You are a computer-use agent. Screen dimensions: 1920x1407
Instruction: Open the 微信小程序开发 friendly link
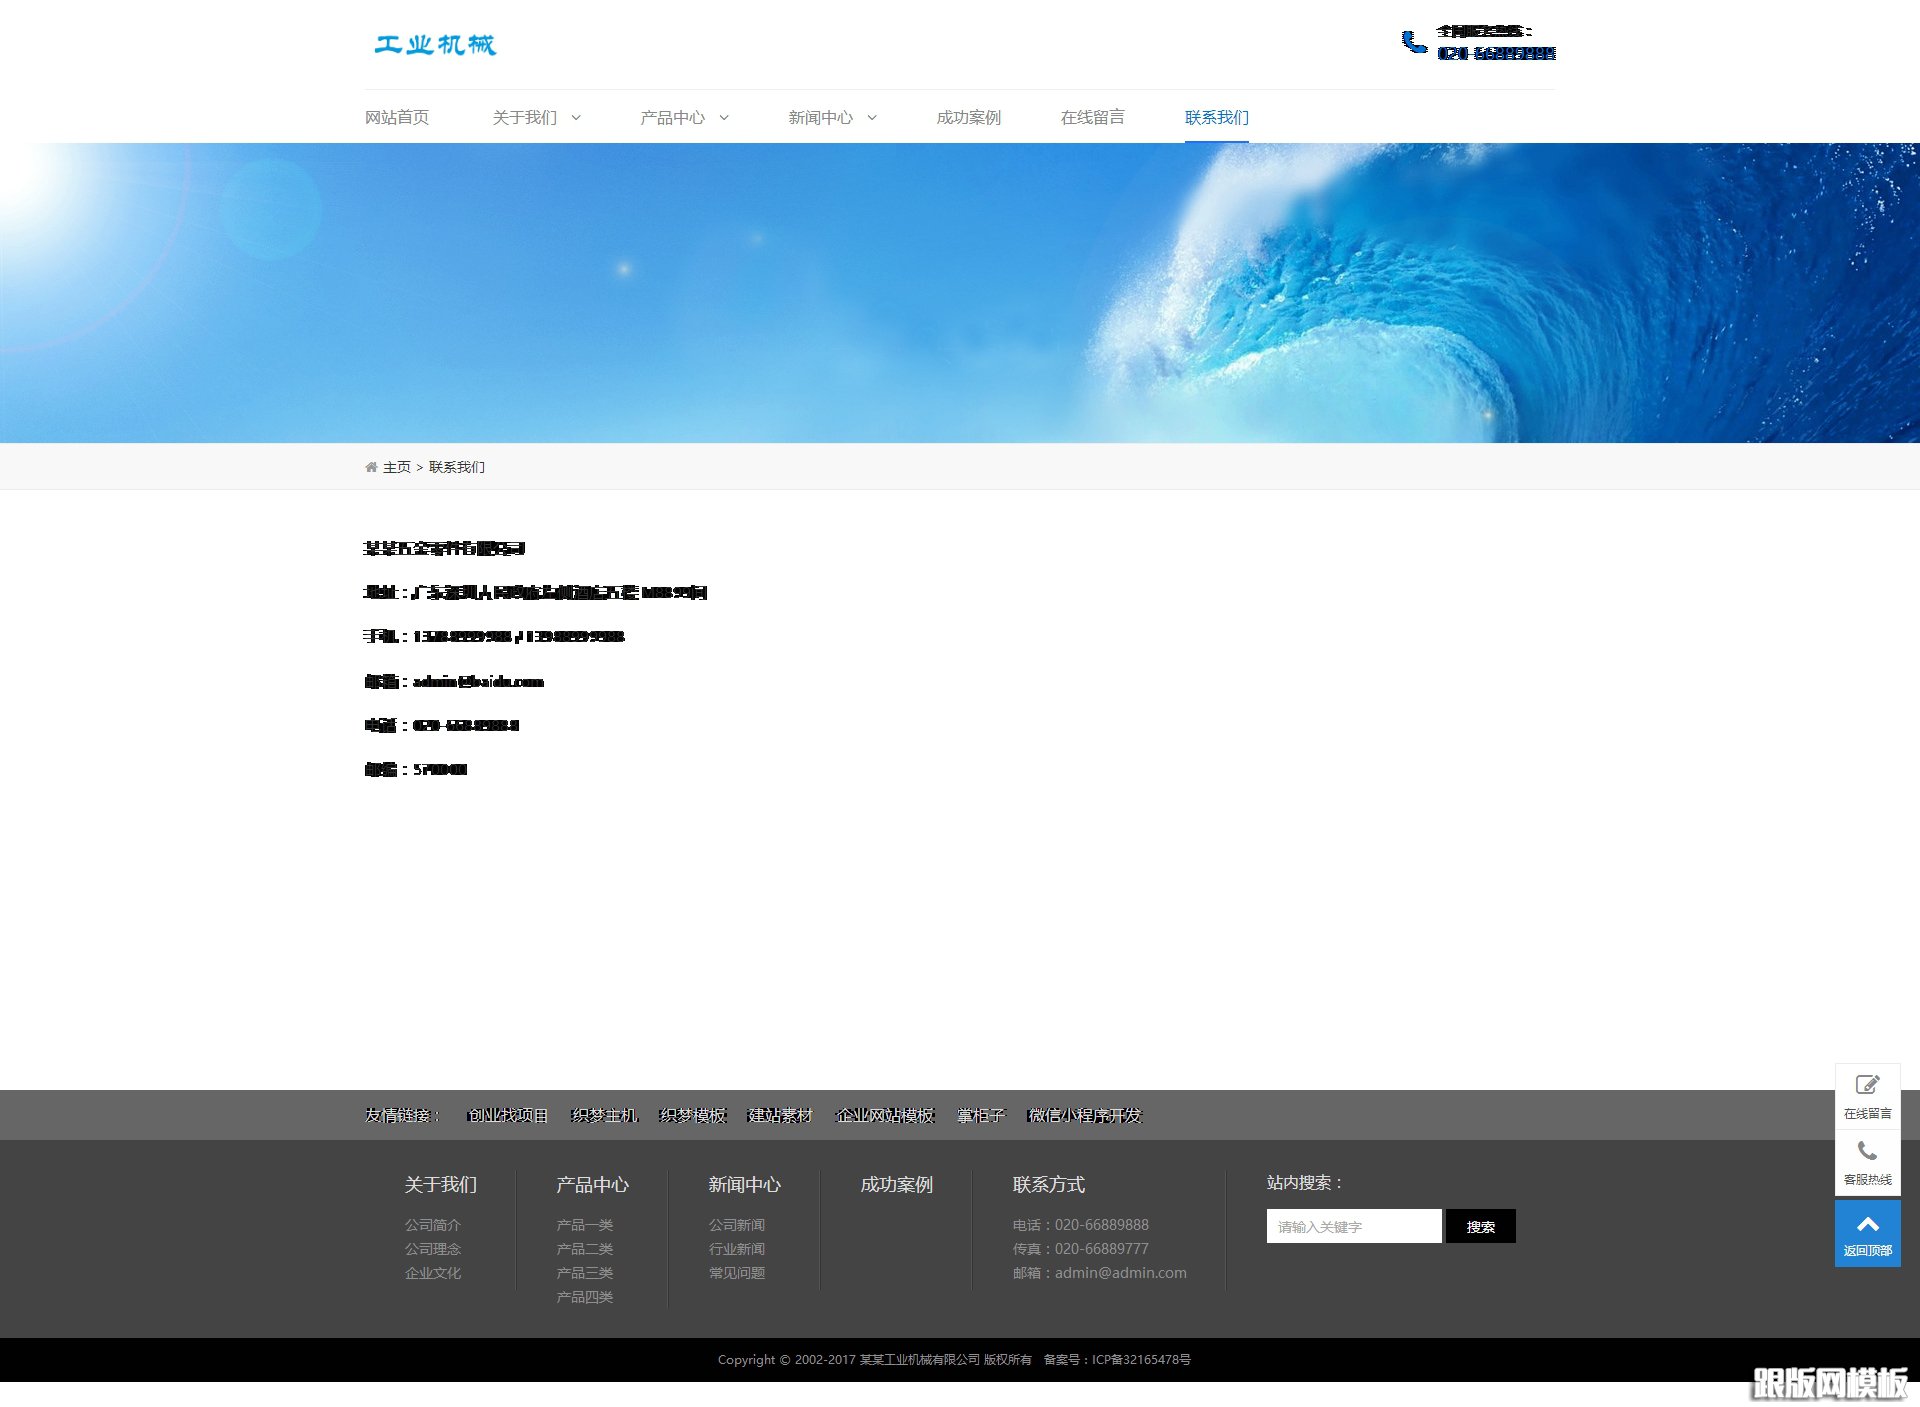coord(1085,1115)
